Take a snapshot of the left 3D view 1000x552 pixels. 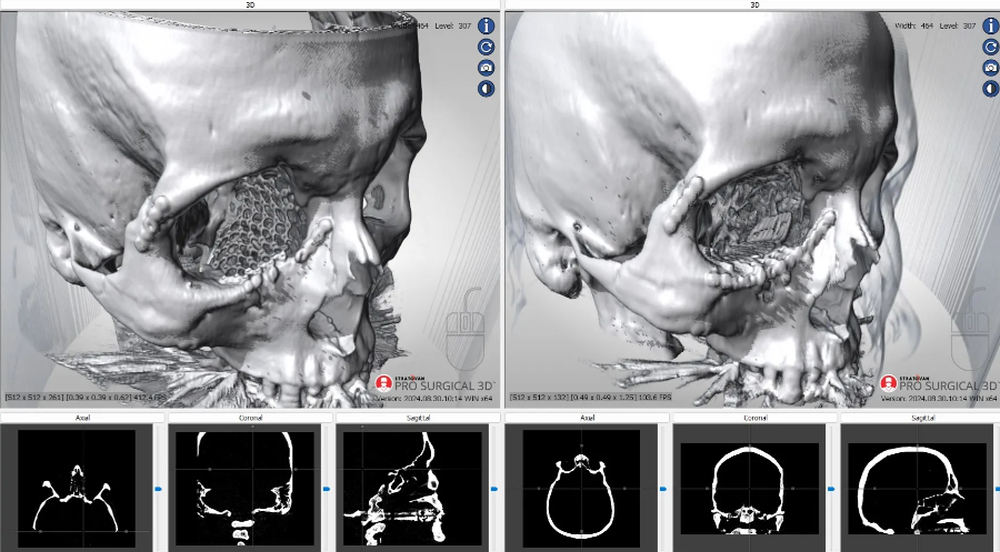click(x=486, y=68)
